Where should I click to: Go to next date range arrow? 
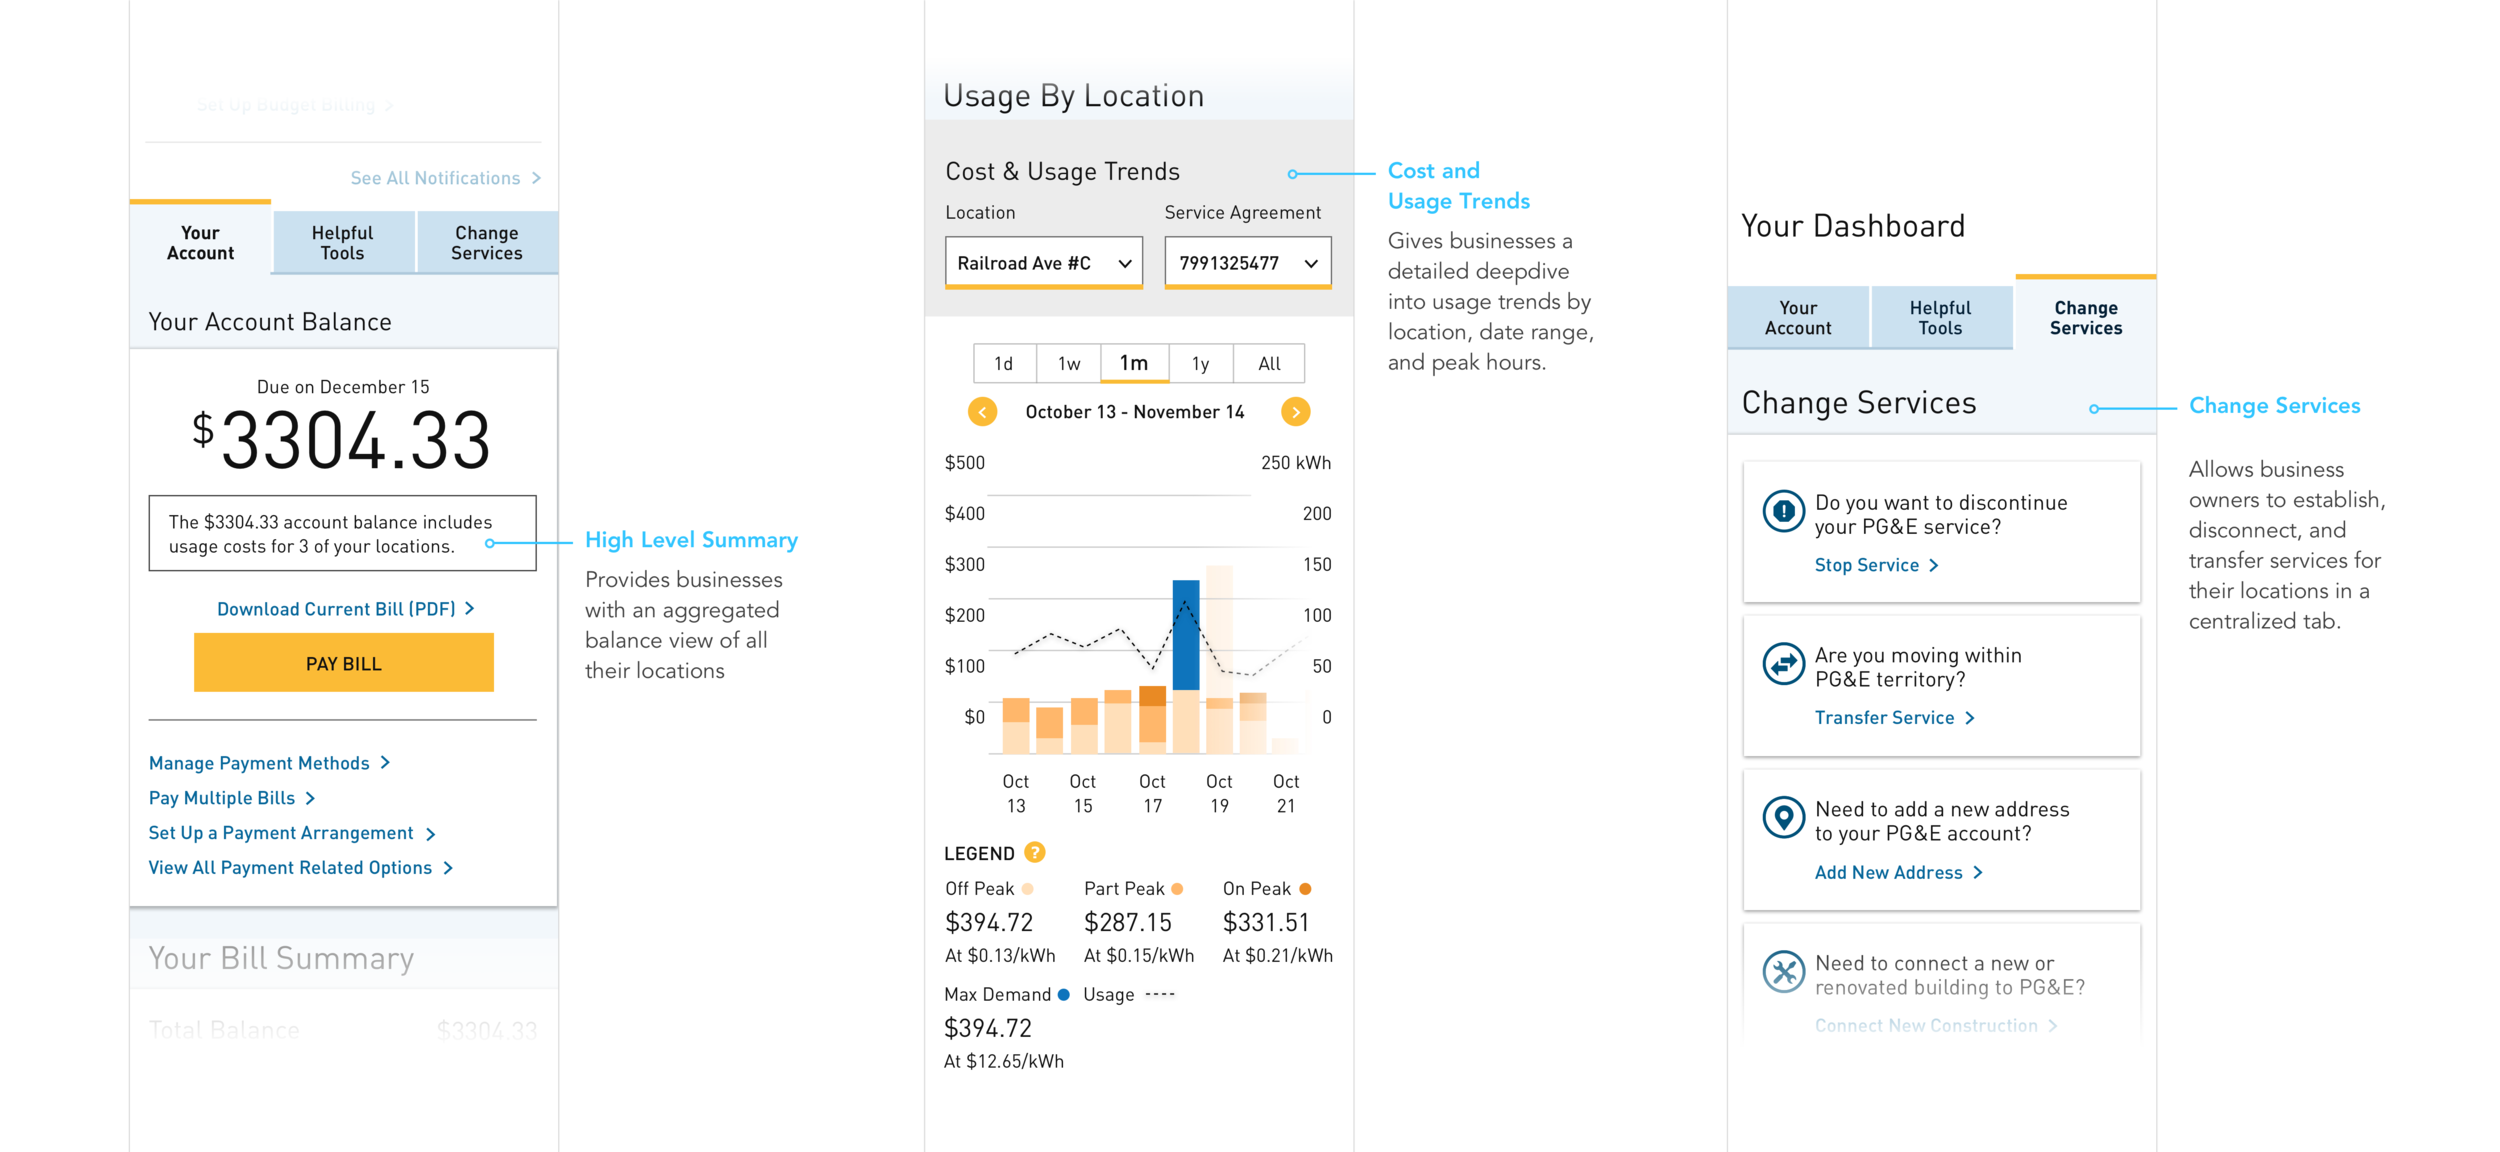coord(1295,412)
